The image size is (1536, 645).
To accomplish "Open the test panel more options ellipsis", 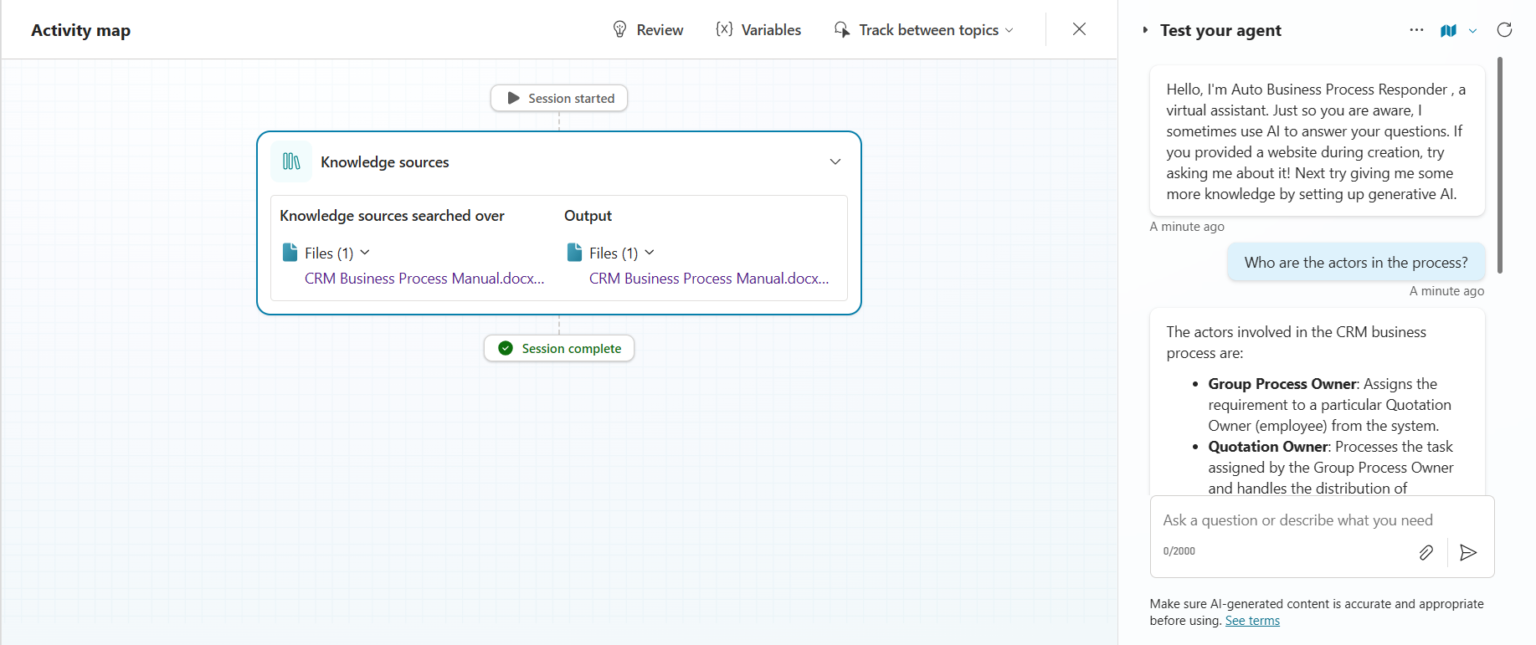I will [x=1416, y=30].
